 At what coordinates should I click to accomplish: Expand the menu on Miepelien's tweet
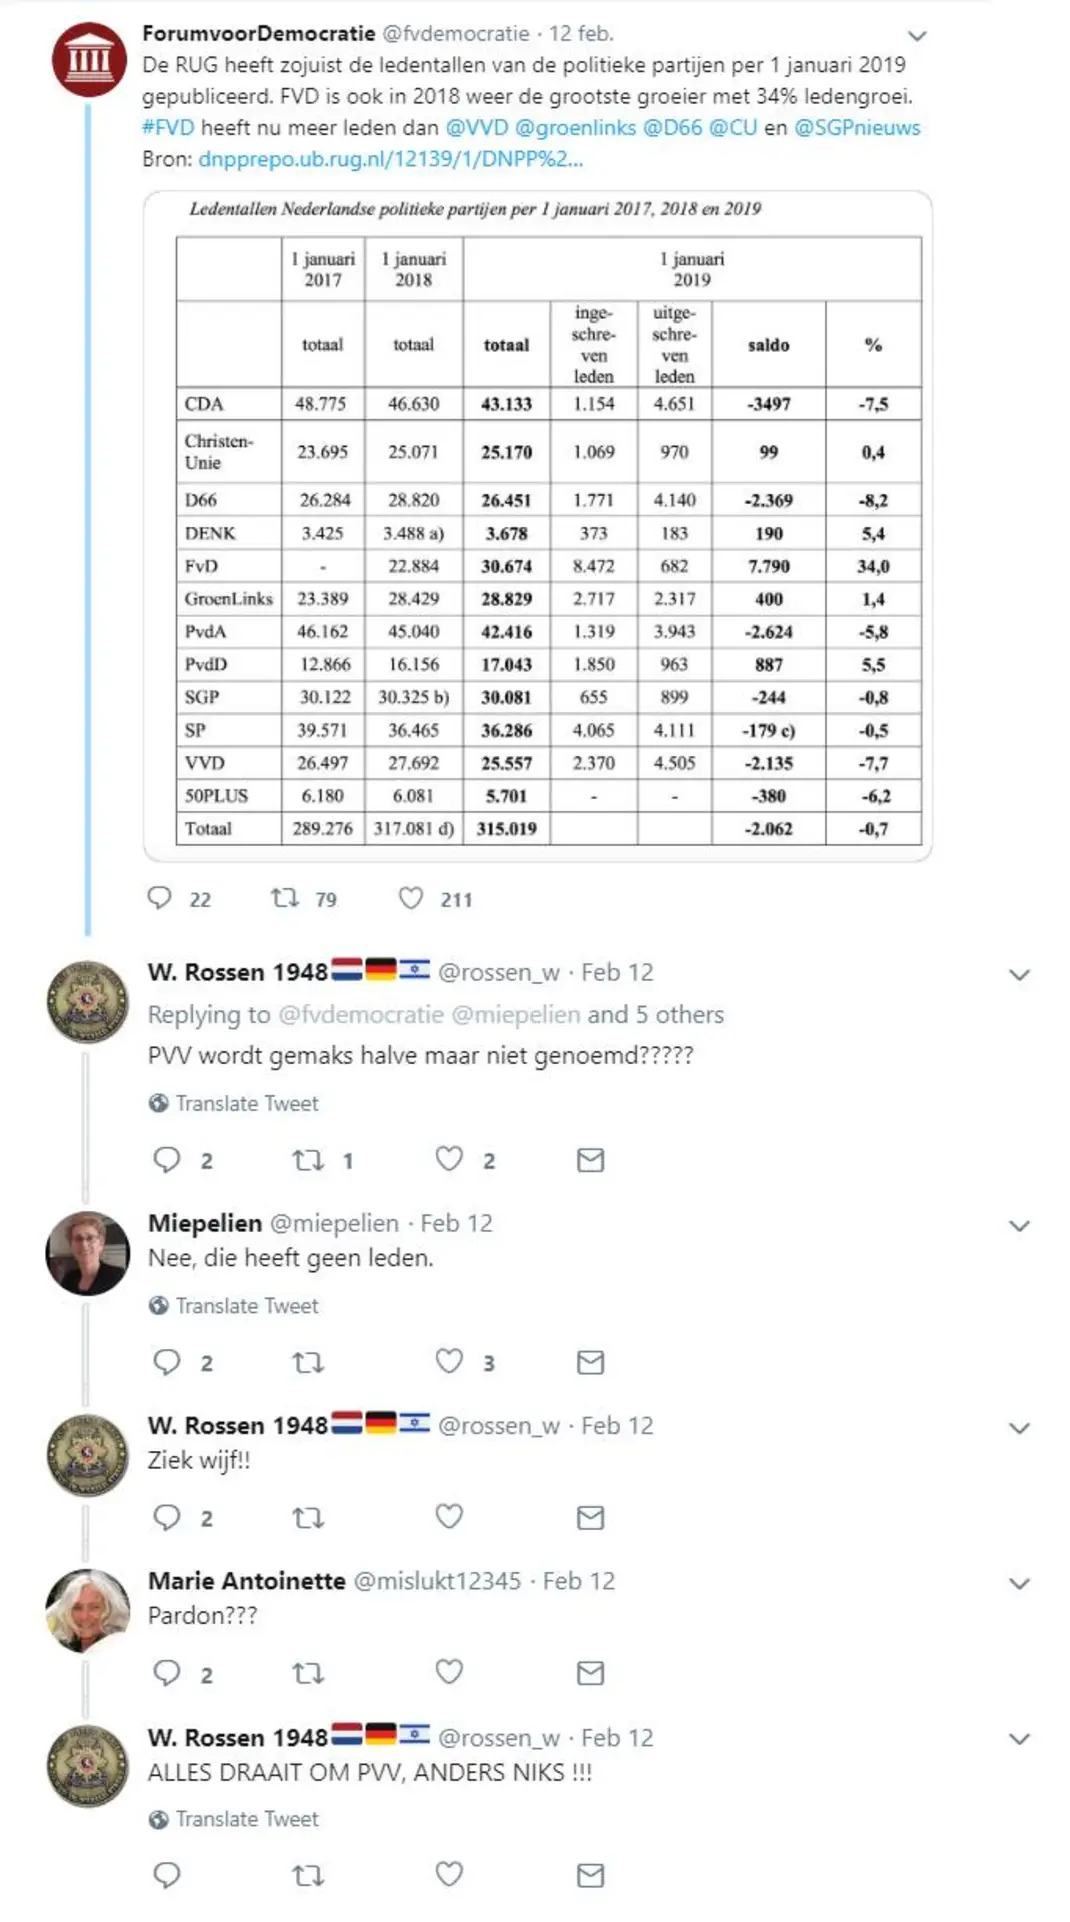click(x=1019, y=1226)
